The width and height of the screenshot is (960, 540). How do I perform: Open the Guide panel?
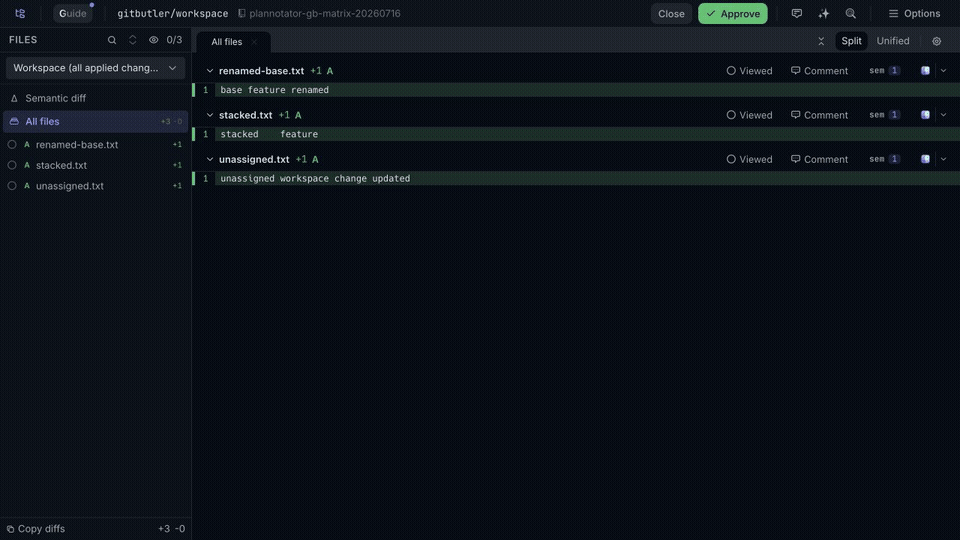coord(72,13)
